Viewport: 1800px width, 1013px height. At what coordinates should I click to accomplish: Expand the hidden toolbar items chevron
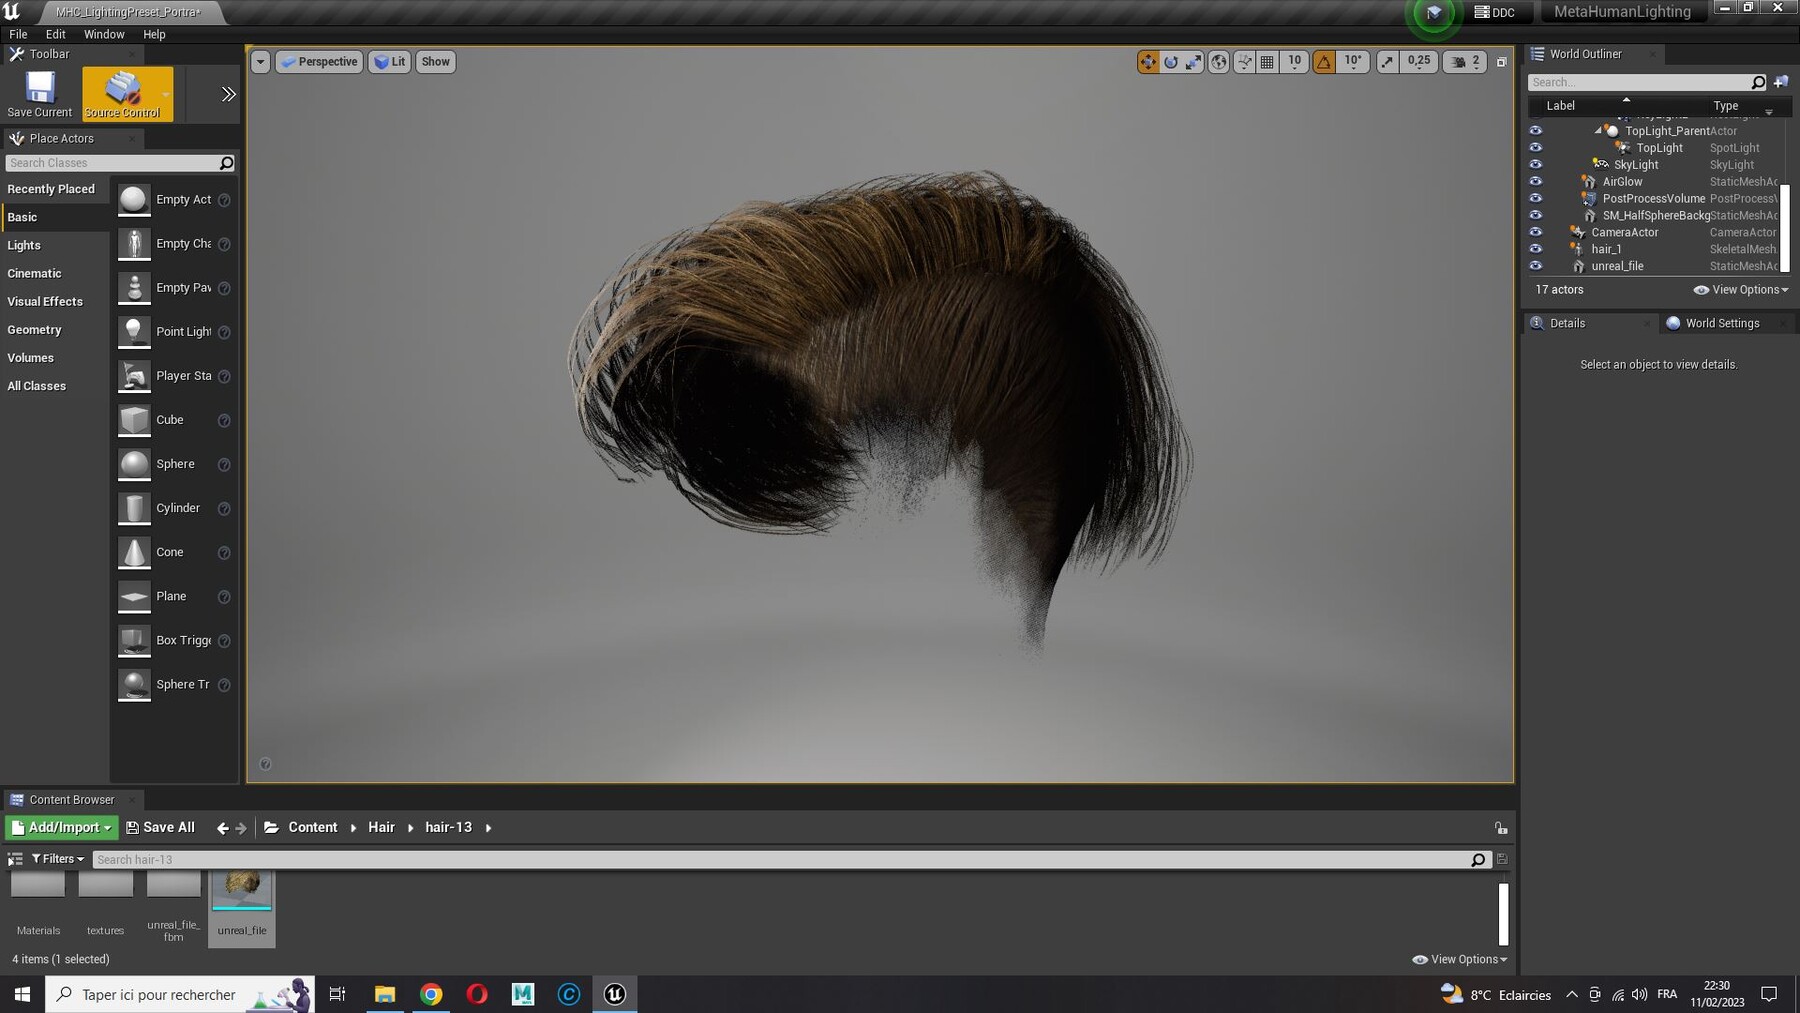228,94
